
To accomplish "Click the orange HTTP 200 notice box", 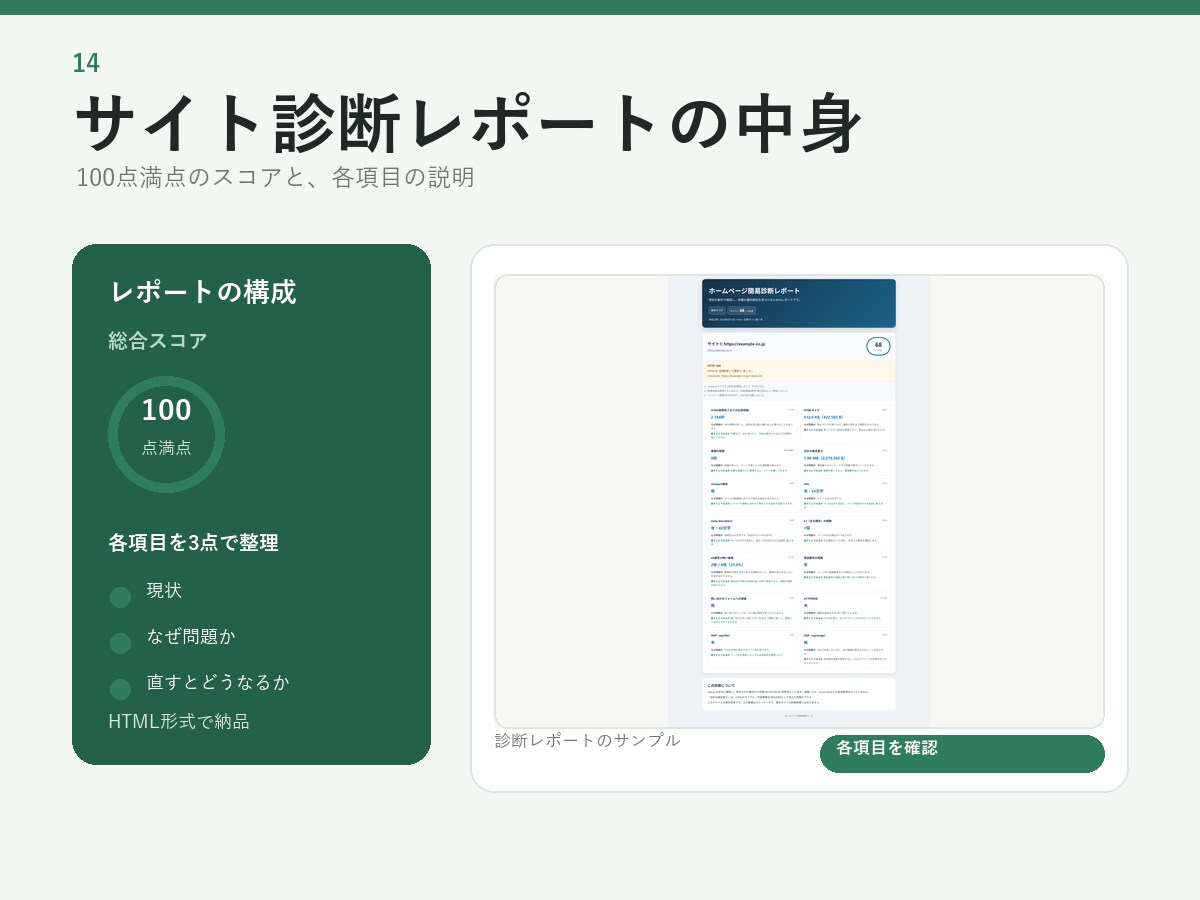I will point(799,370).
